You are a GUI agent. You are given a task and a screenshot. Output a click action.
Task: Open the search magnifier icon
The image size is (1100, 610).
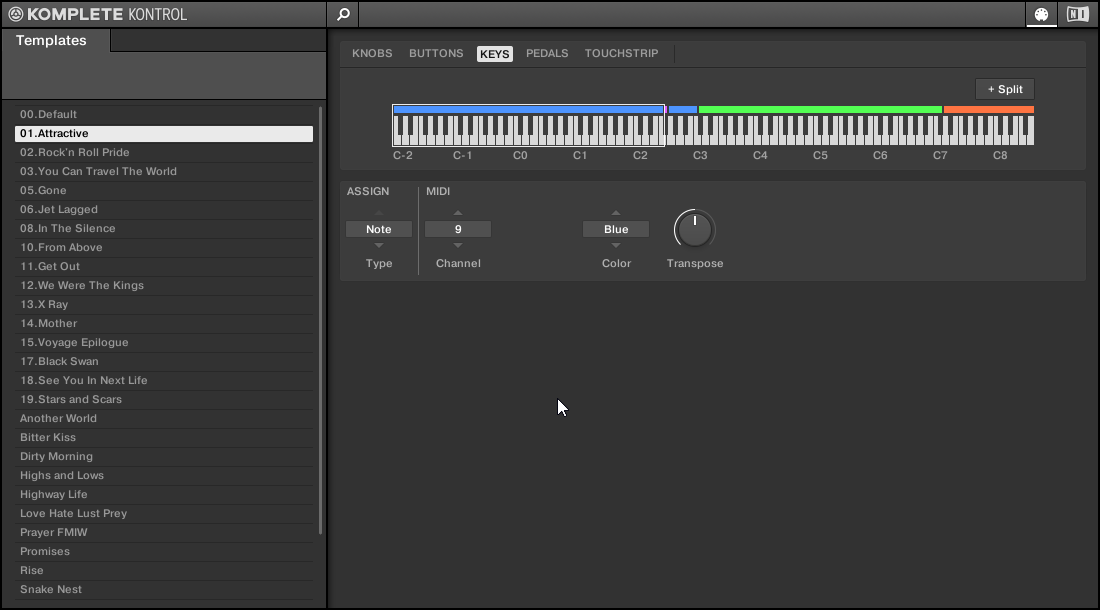(x=343, y=14)
